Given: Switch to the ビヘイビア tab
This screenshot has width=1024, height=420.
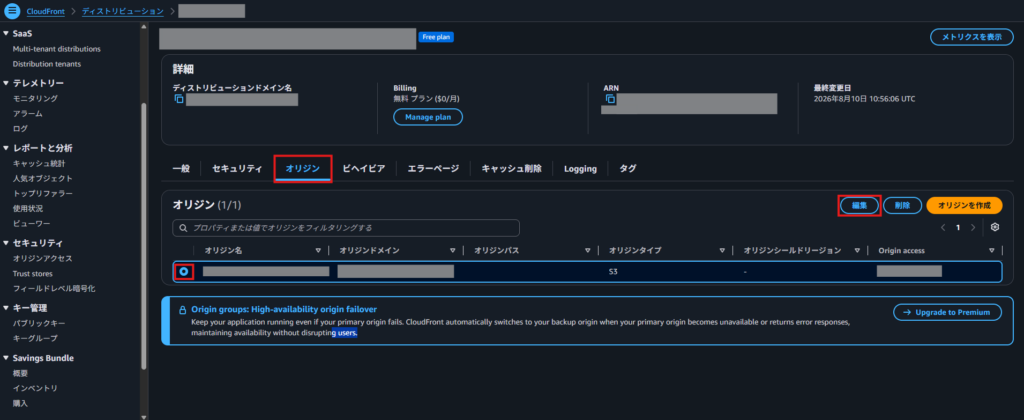Looking at the screenshot, I should pos(364,169).
